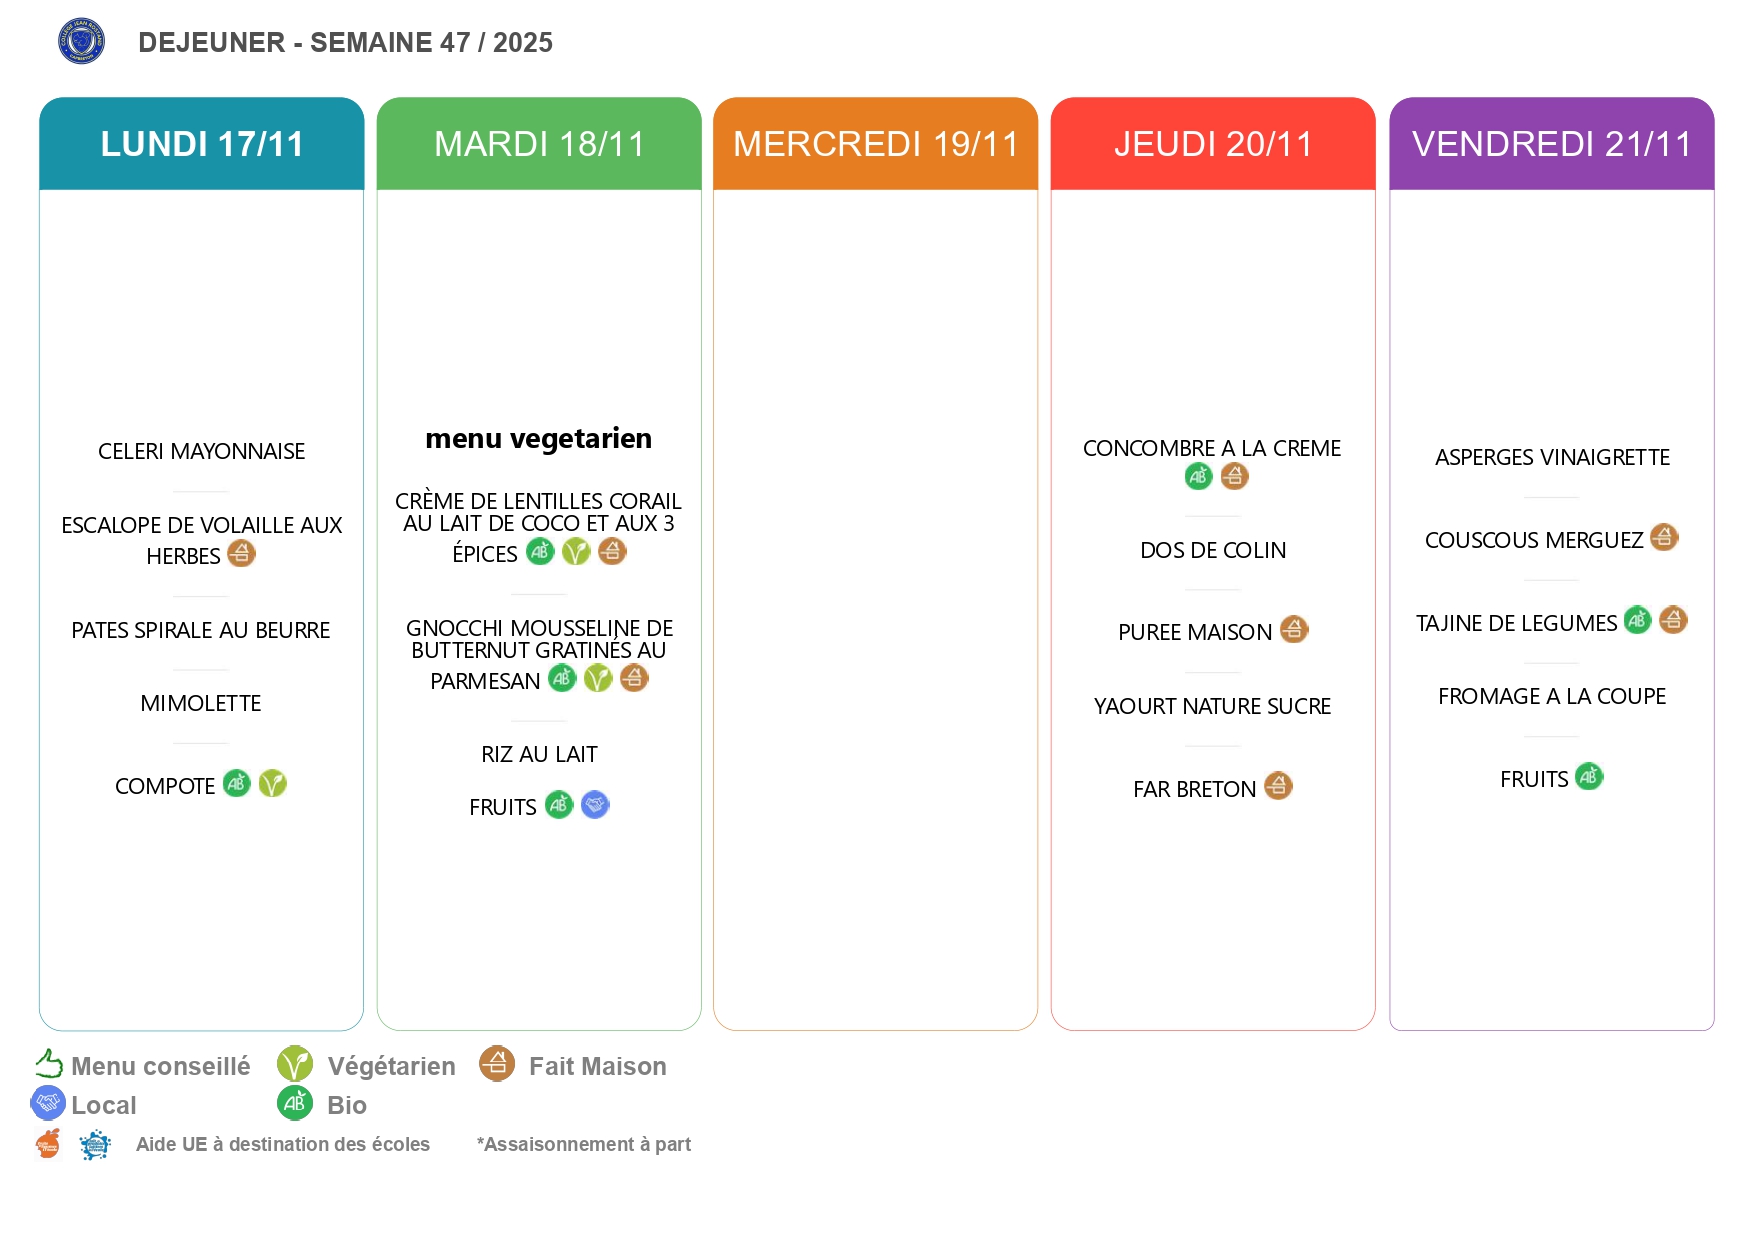Click the Bio icon under Concombre a la Creme

pyautogui.click(x=1198, y=476)
